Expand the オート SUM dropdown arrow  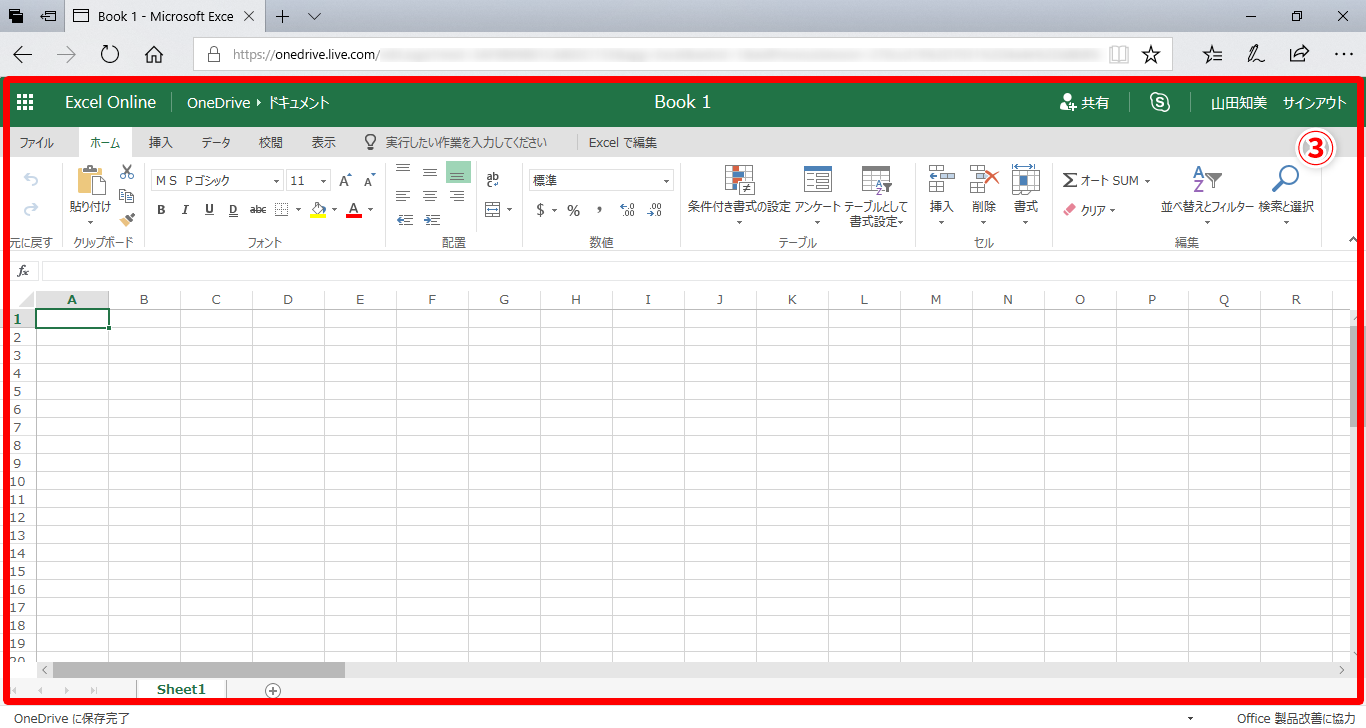click(1147, 181)
